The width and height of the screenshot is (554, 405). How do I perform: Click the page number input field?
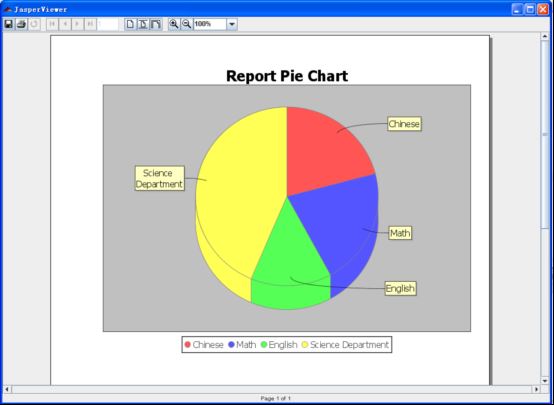tap(107, 24)
